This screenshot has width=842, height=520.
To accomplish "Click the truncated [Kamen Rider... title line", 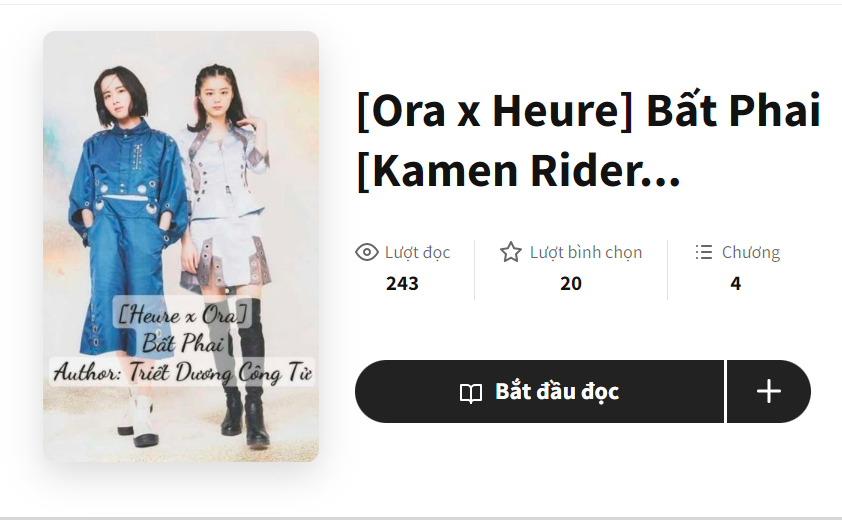I will coord(519,170).
